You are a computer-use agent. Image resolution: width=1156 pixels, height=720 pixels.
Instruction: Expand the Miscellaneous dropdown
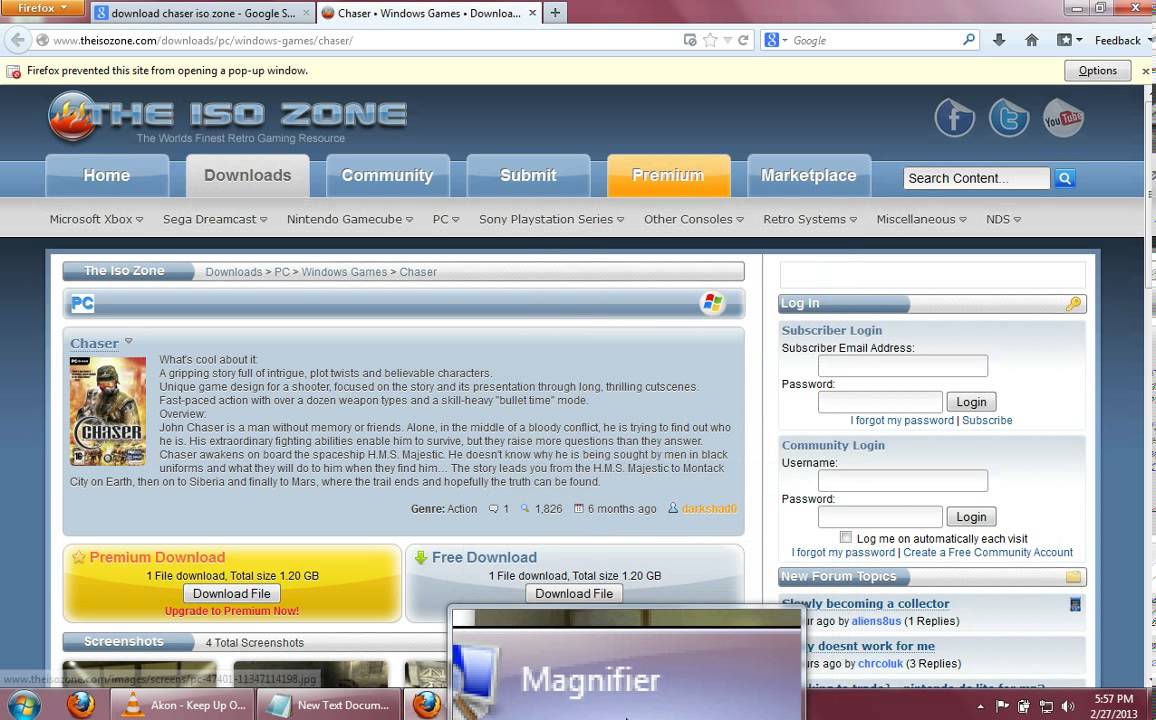click(x=922, y=219)
